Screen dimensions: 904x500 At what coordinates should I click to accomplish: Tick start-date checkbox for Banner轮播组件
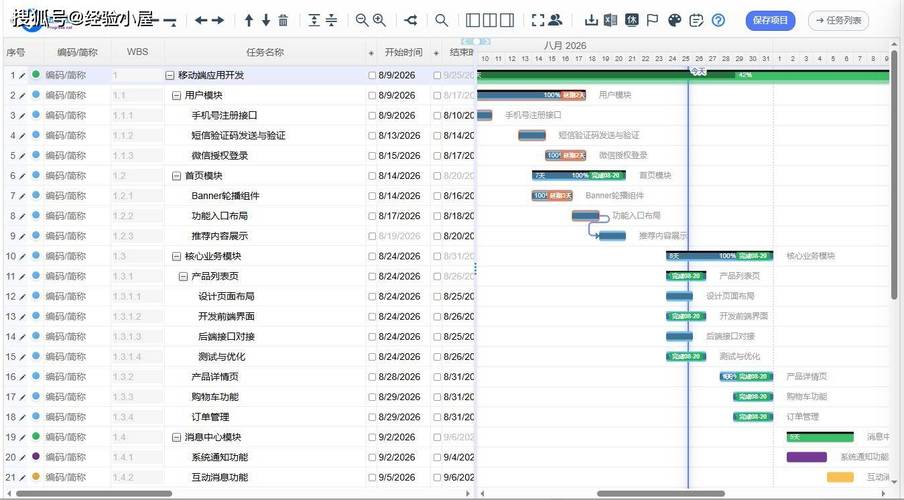372,196
